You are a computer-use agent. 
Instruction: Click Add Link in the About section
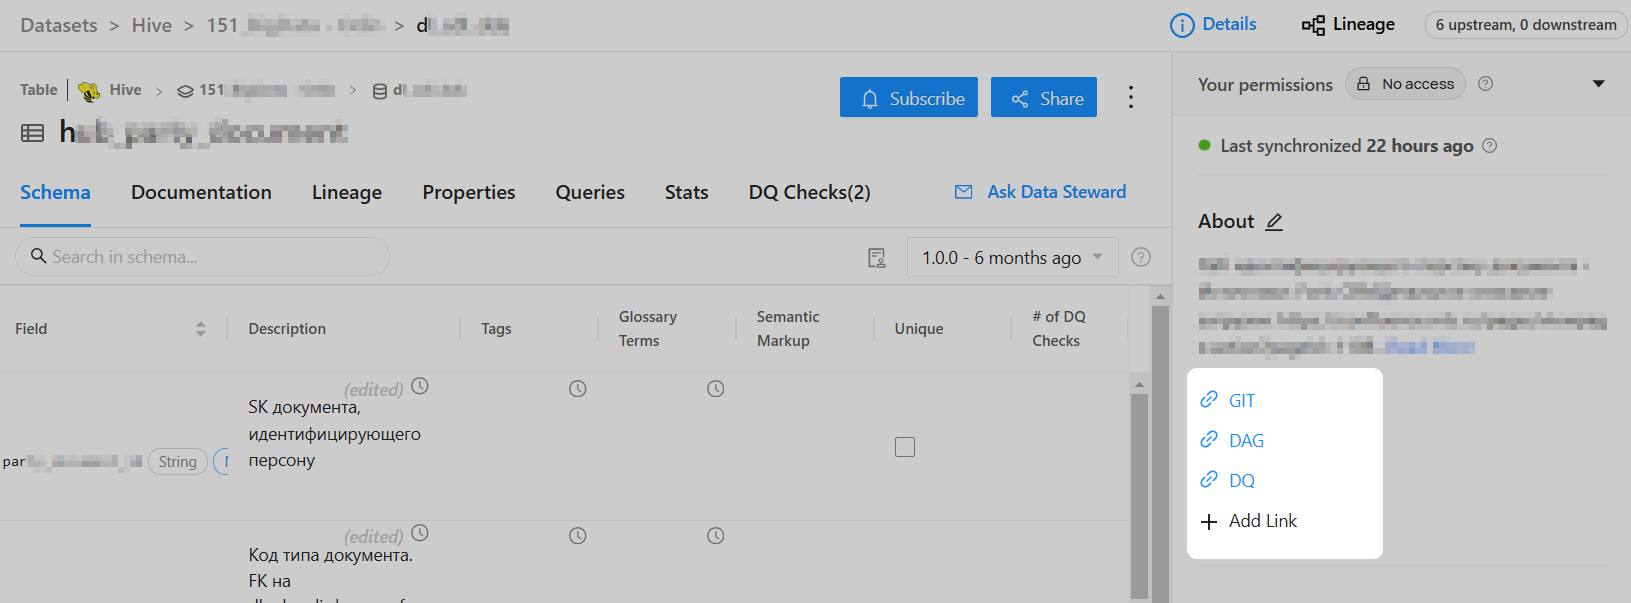tap(1262, 521)
